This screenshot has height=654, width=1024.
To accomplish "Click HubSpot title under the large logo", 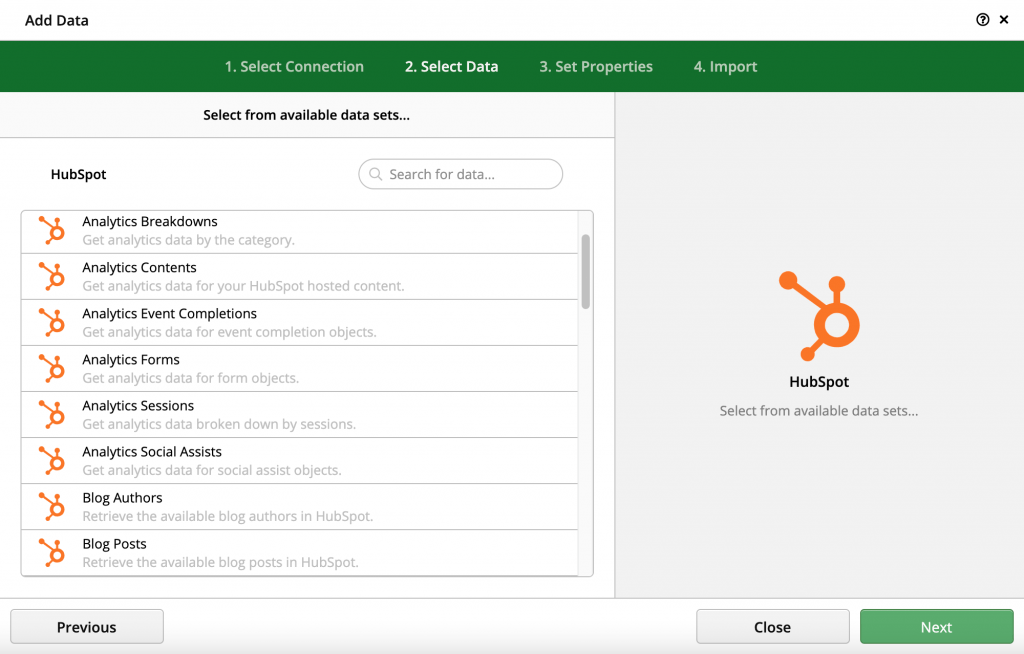I will coord(819,382).
